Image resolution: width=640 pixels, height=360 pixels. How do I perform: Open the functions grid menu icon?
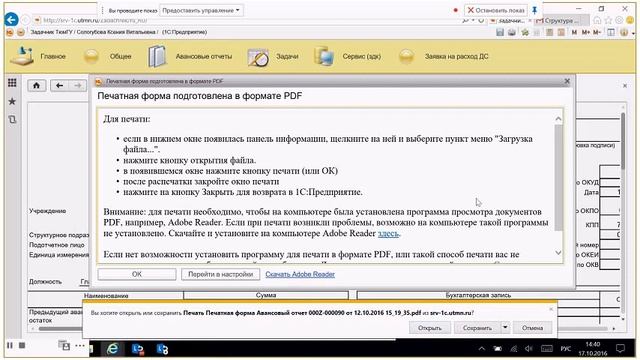(x=12, y=83)
